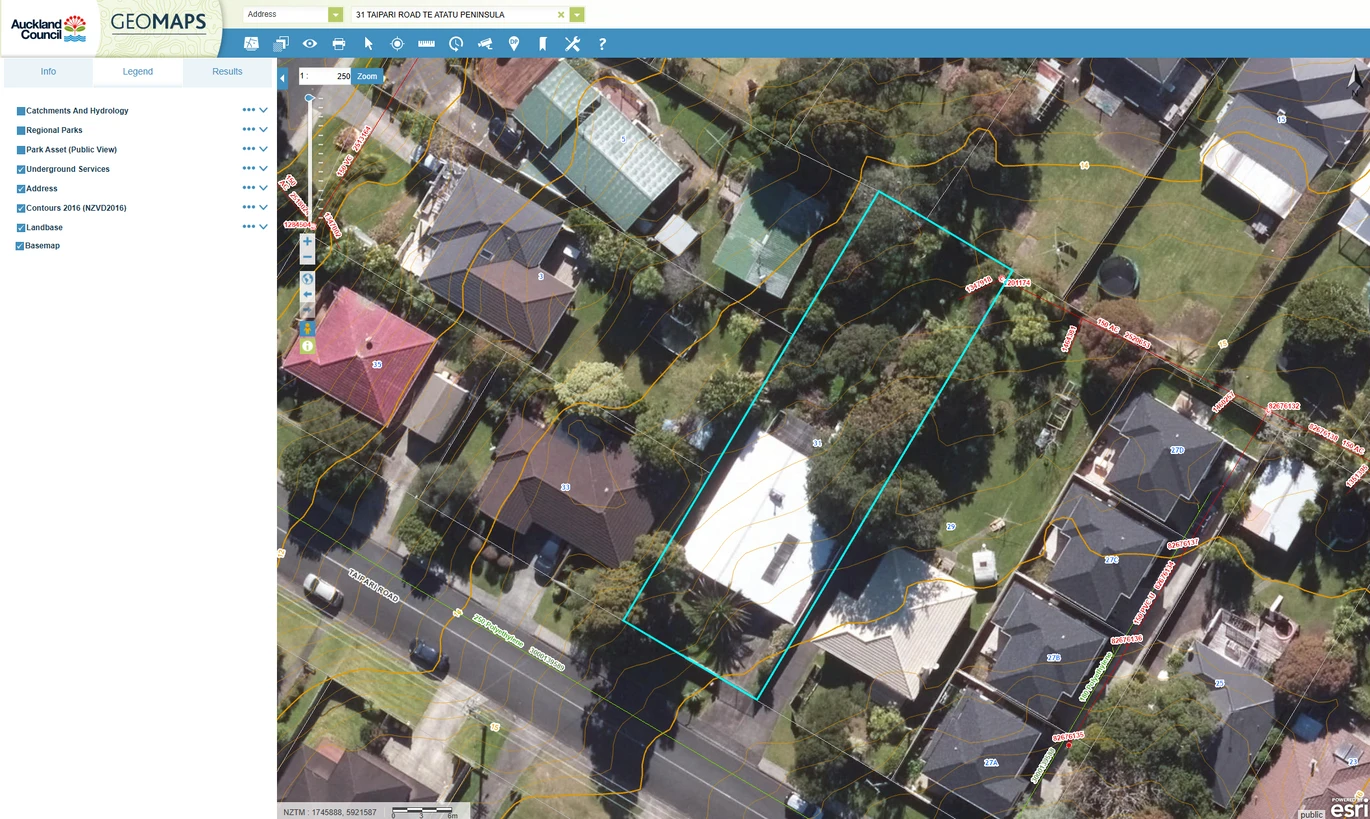The image size is (1370, 819).
Task: Open the Address search type dropdown
Action: pos(335,15)
